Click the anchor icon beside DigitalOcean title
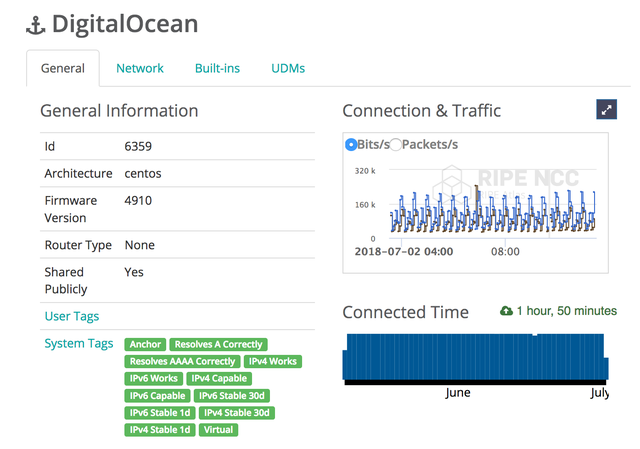 point(36,25)
